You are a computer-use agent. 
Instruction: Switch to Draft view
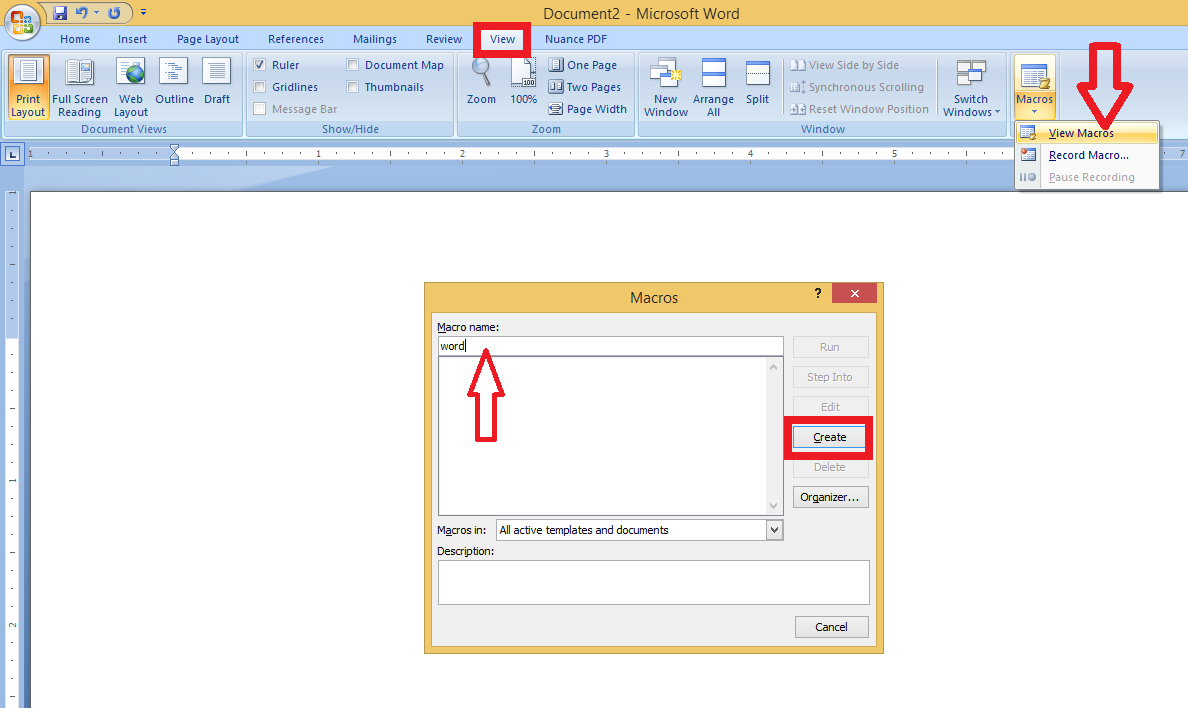tap(217, 82)
